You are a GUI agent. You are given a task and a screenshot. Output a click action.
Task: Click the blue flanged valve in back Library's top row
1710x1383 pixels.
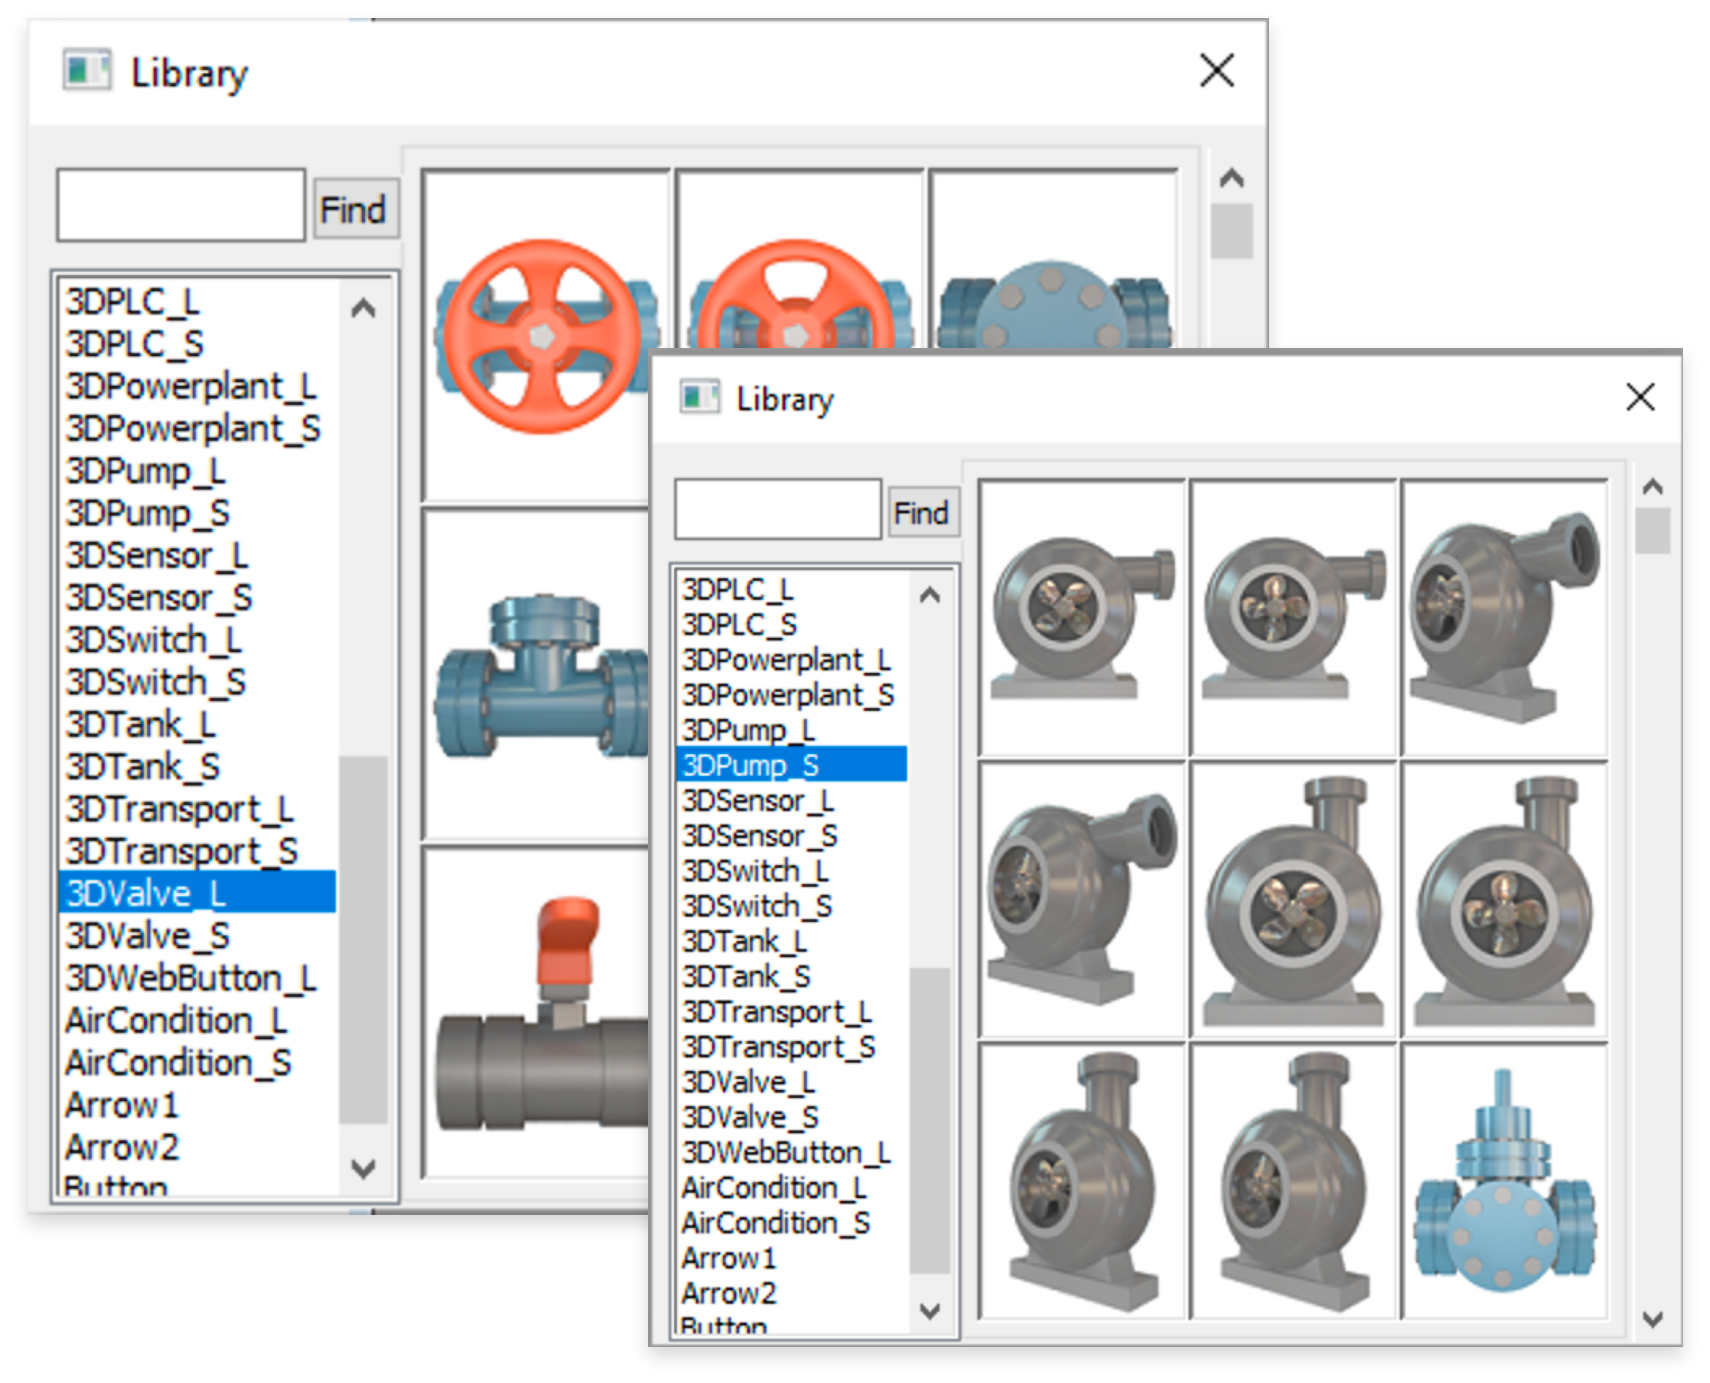coord(1052,300)
